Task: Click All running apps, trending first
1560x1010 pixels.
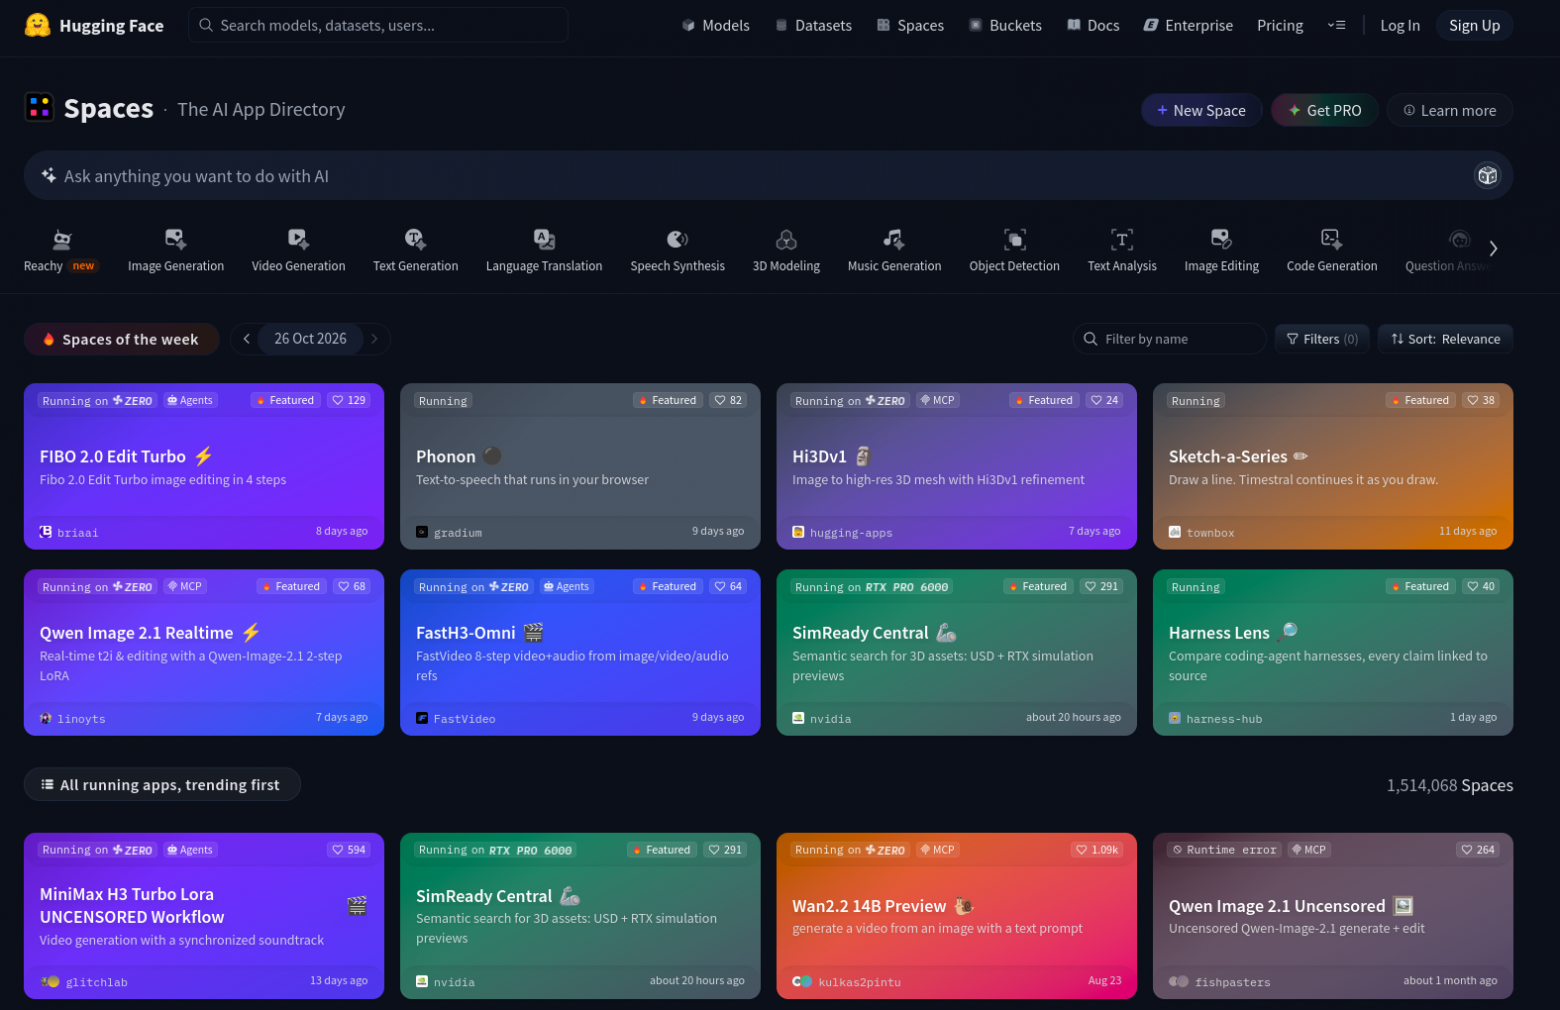Action: point(162,784)
